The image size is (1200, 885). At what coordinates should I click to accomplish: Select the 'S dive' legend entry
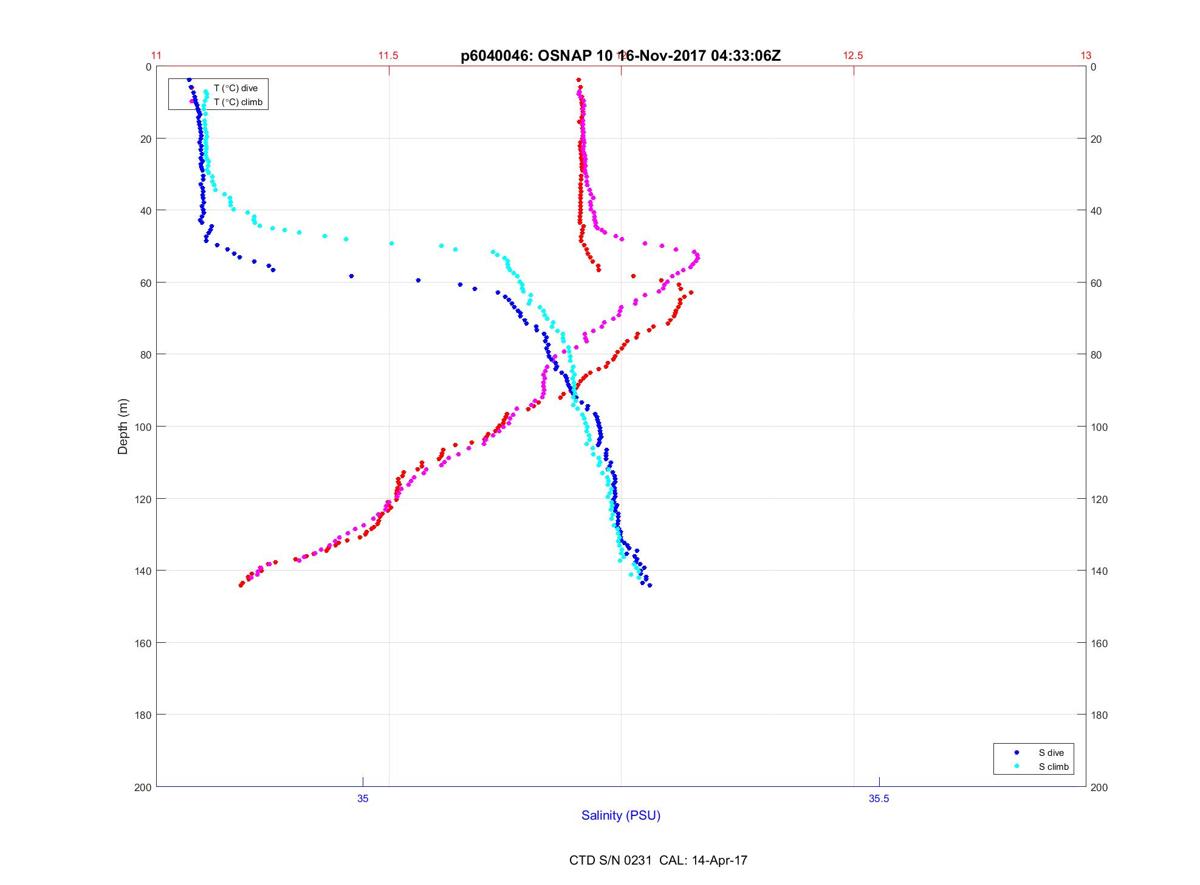tap(1050, 751)
